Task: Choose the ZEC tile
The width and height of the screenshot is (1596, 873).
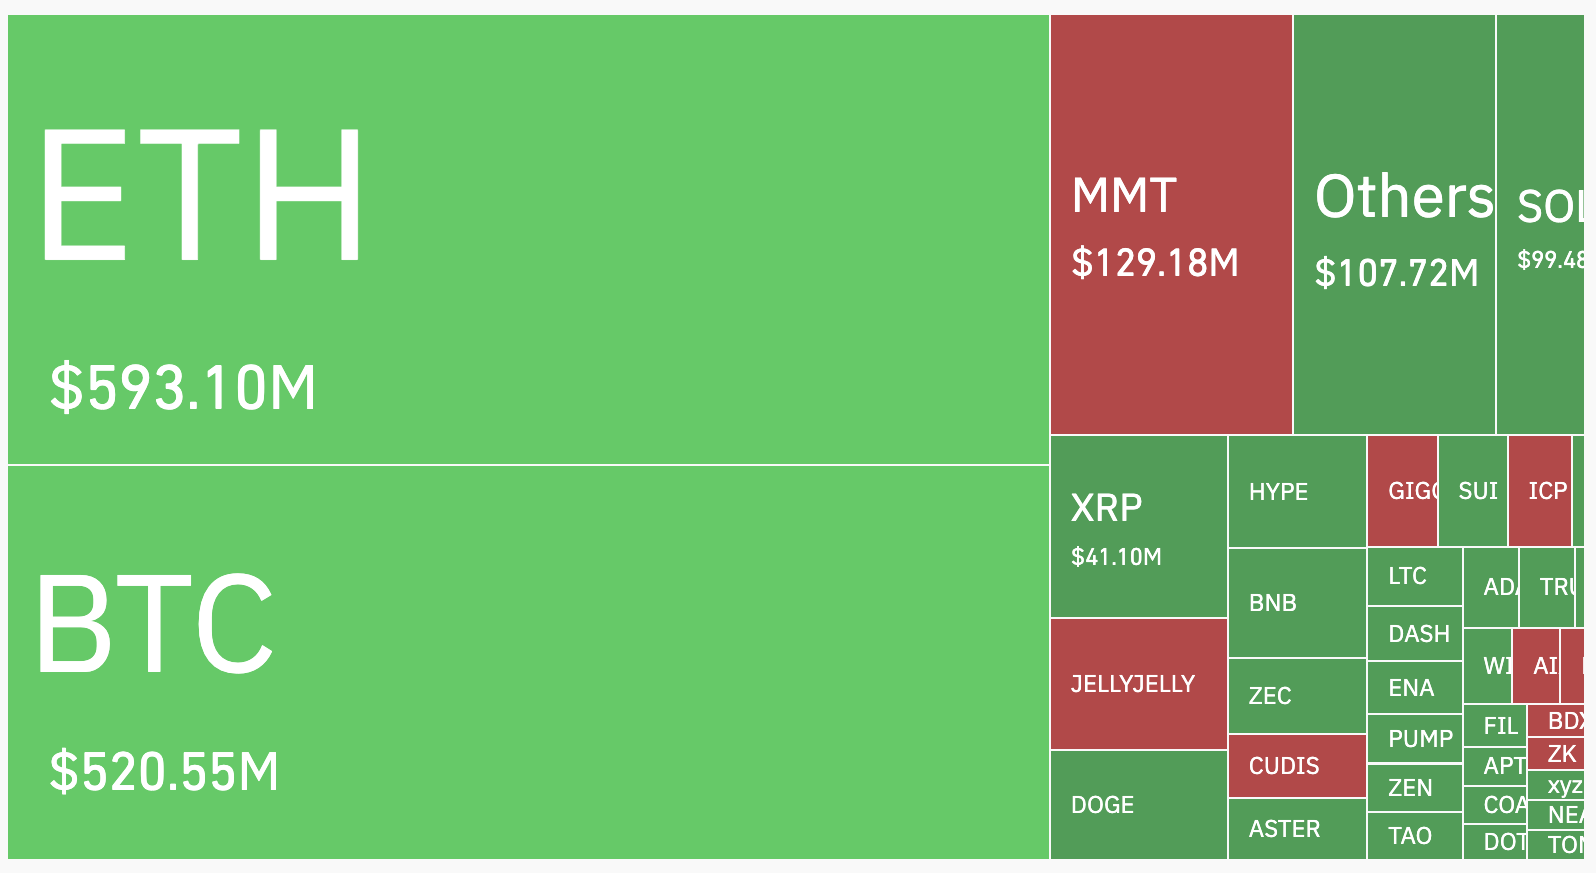Action: (1297, 696)
